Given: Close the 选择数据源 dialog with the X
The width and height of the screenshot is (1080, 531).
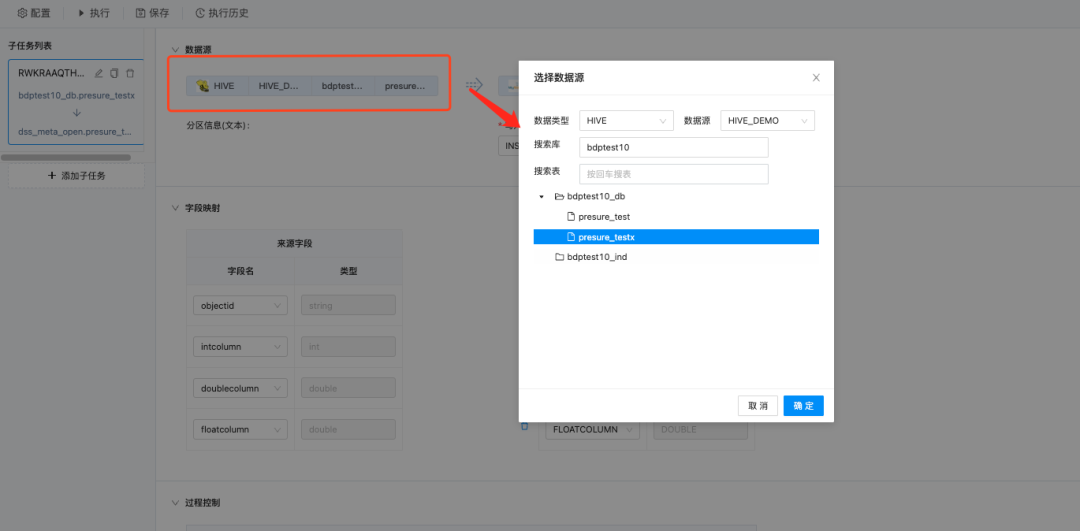Looking at the screenshot, I should coord(816,77).
